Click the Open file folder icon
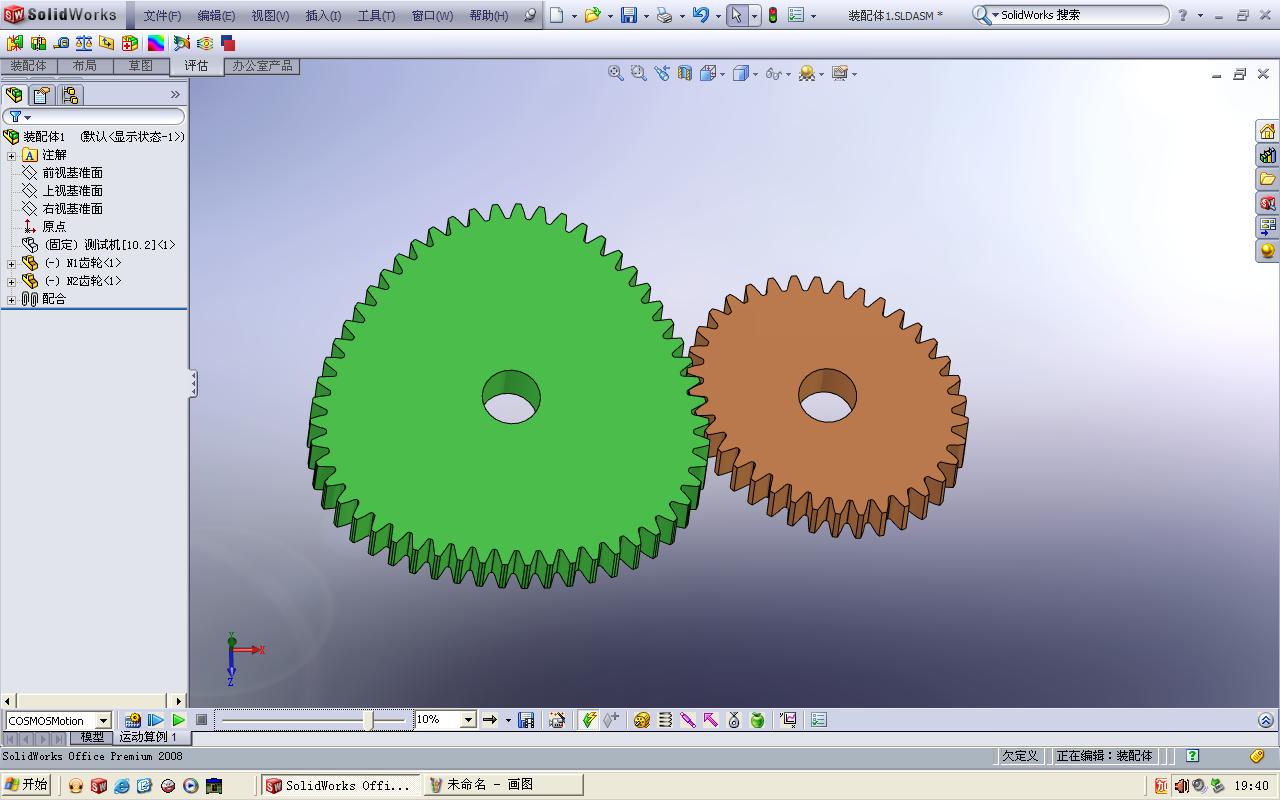This screenshot has height=800, width=1280. point(592,15)
